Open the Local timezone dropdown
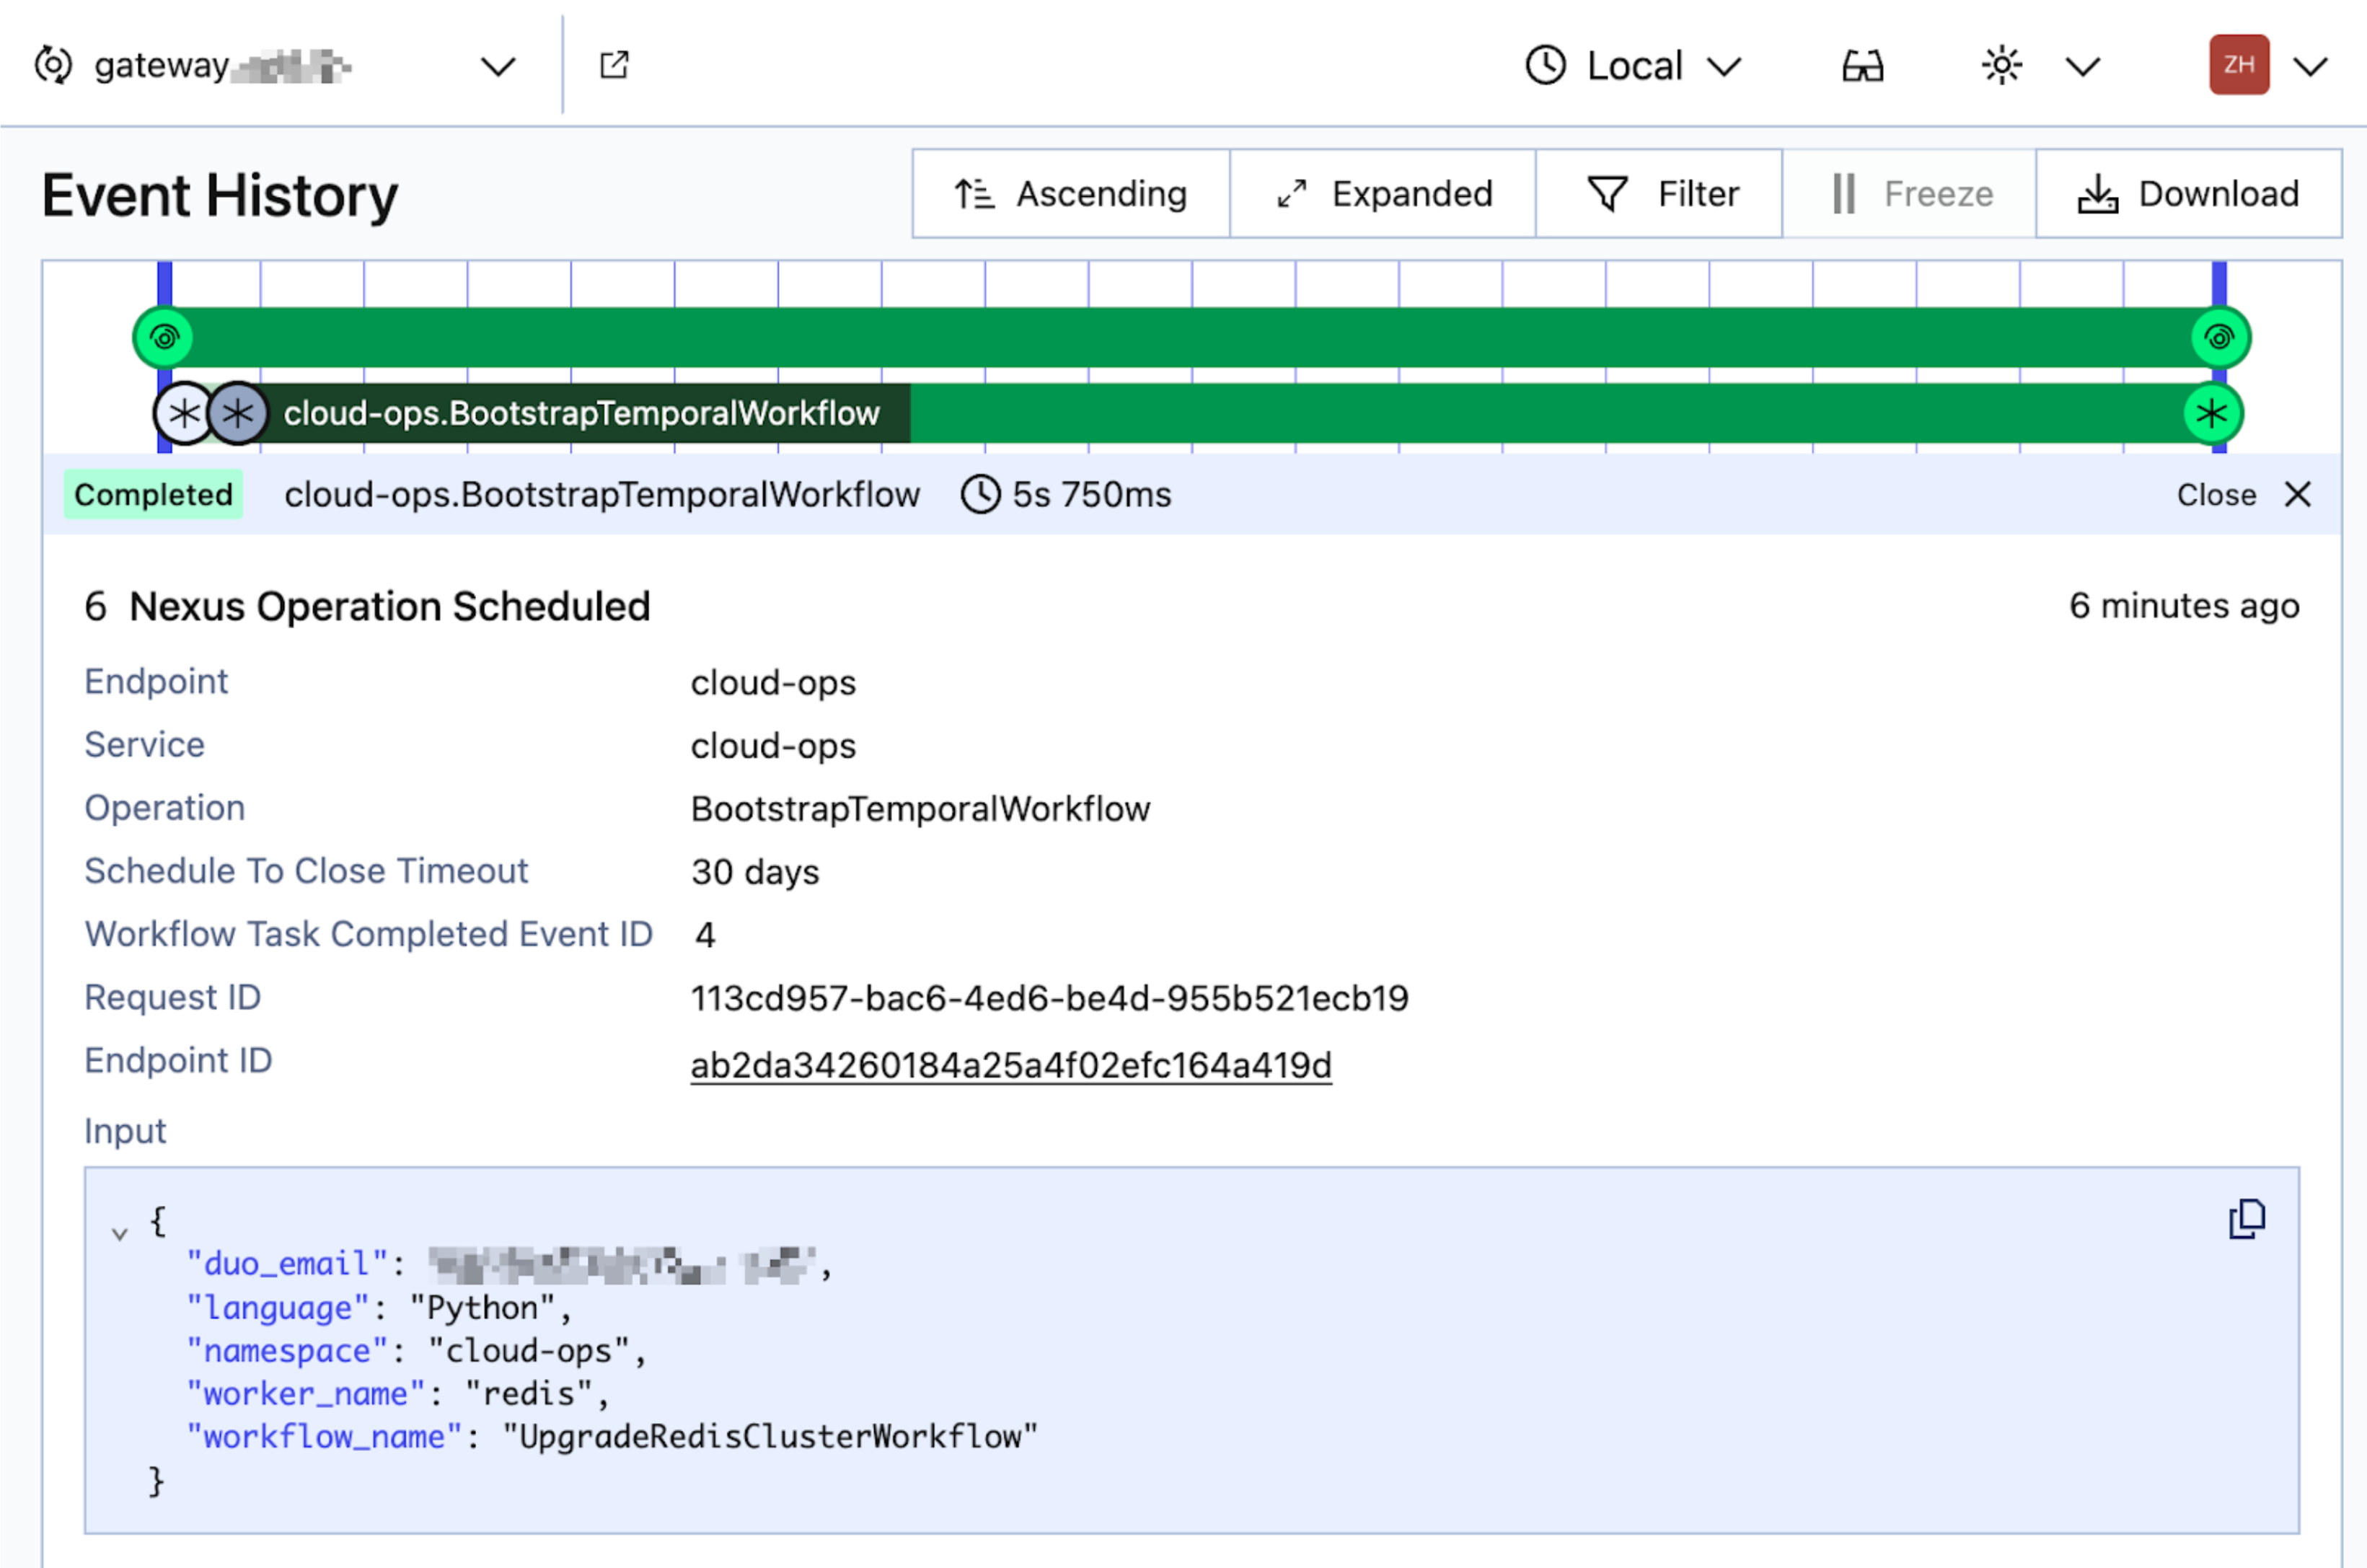 1634,67
